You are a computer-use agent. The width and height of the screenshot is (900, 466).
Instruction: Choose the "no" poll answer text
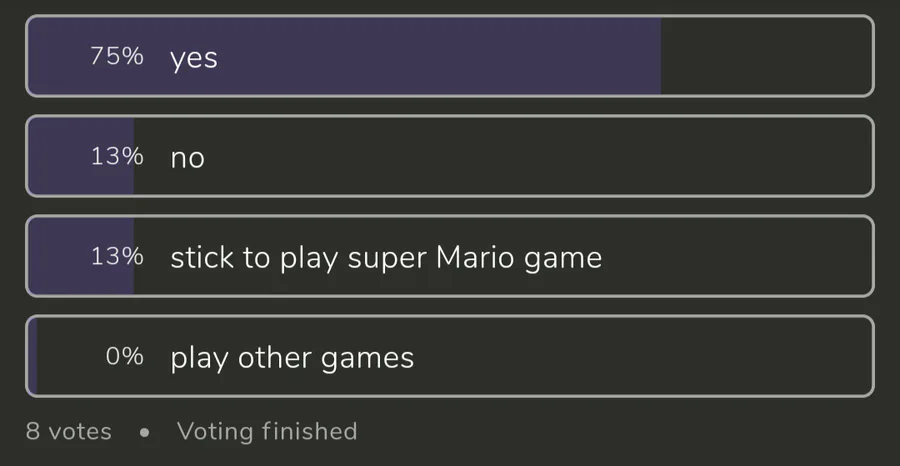187,158
